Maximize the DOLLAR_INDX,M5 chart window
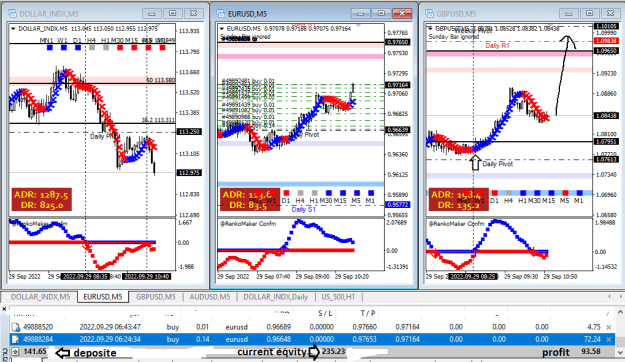625x362 pixels. pos(173,14)
